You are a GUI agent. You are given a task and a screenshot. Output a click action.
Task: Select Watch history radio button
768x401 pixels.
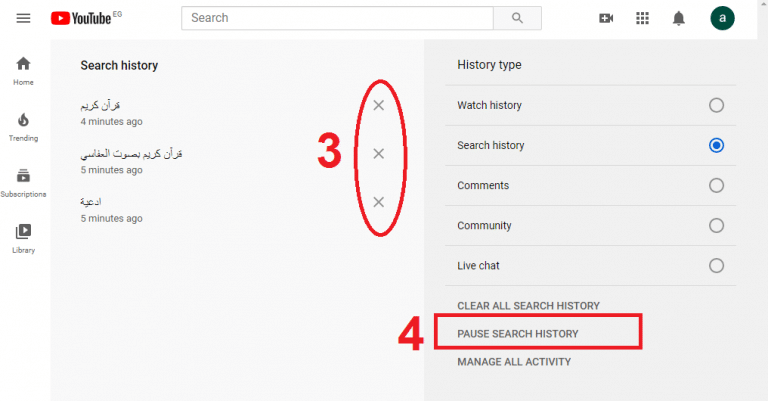716,105
